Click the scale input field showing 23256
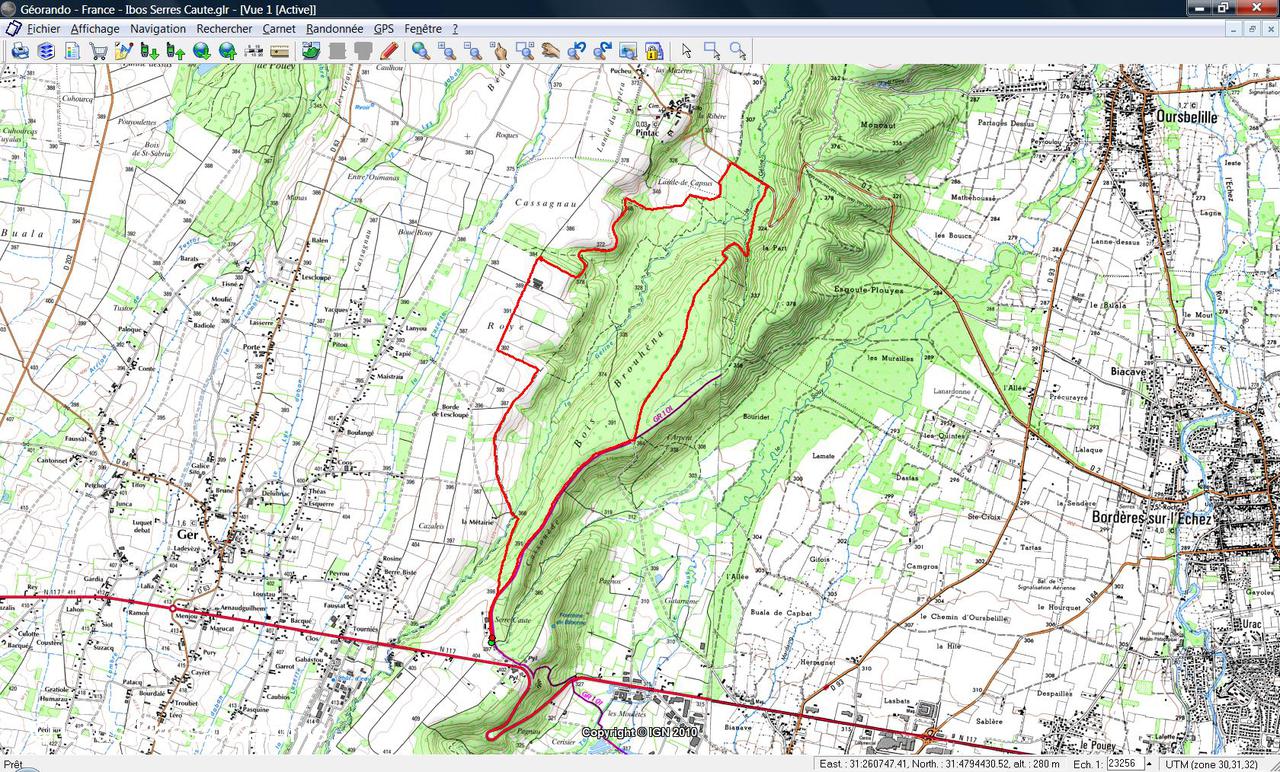This screenshot has height=772, width=1280. coord(1125,764)
